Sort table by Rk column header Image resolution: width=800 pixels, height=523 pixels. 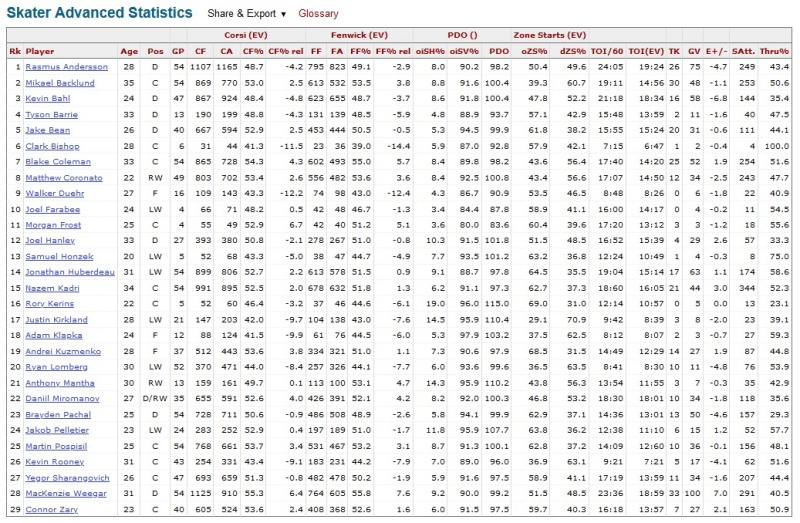coord(15,51)
